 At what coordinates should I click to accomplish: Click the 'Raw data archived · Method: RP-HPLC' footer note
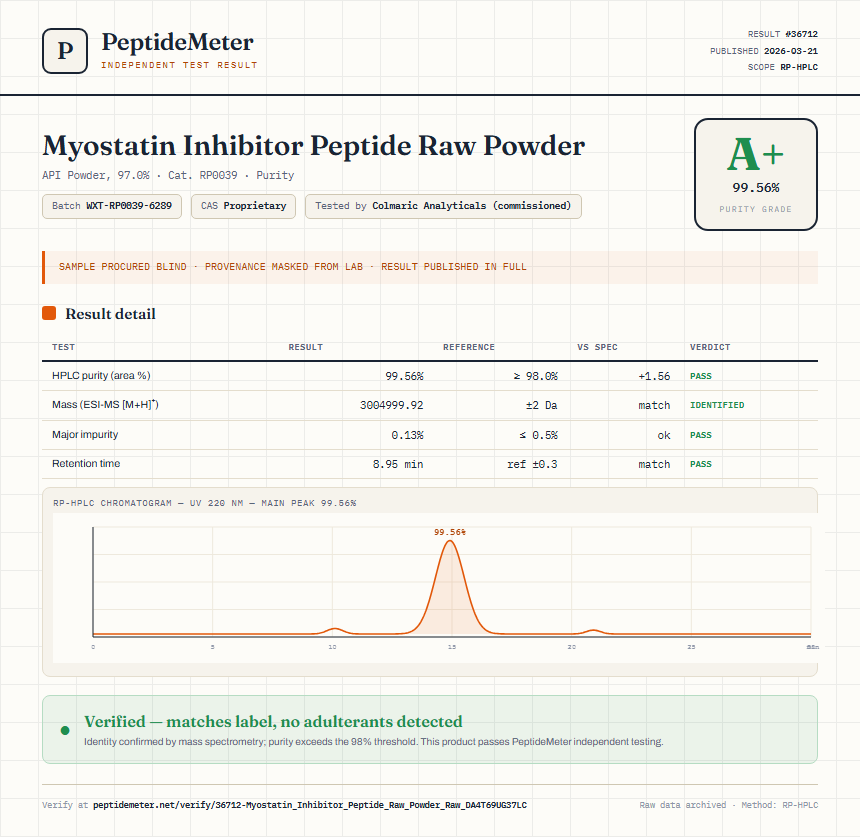point(728,805)
